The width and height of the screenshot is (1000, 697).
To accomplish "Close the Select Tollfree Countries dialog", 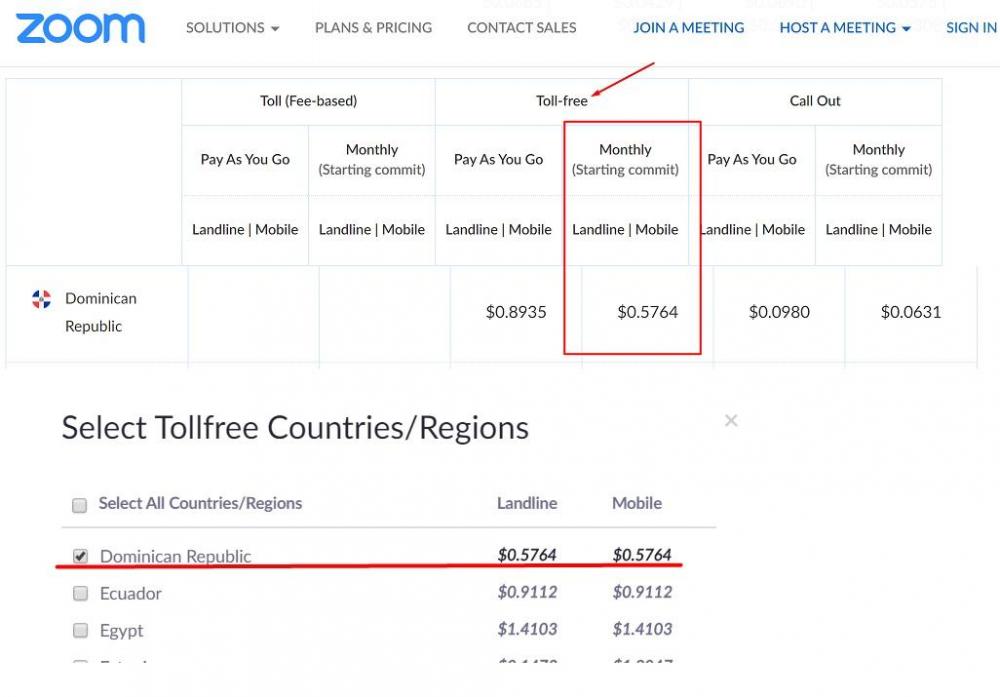I will [x=731, y=421].
